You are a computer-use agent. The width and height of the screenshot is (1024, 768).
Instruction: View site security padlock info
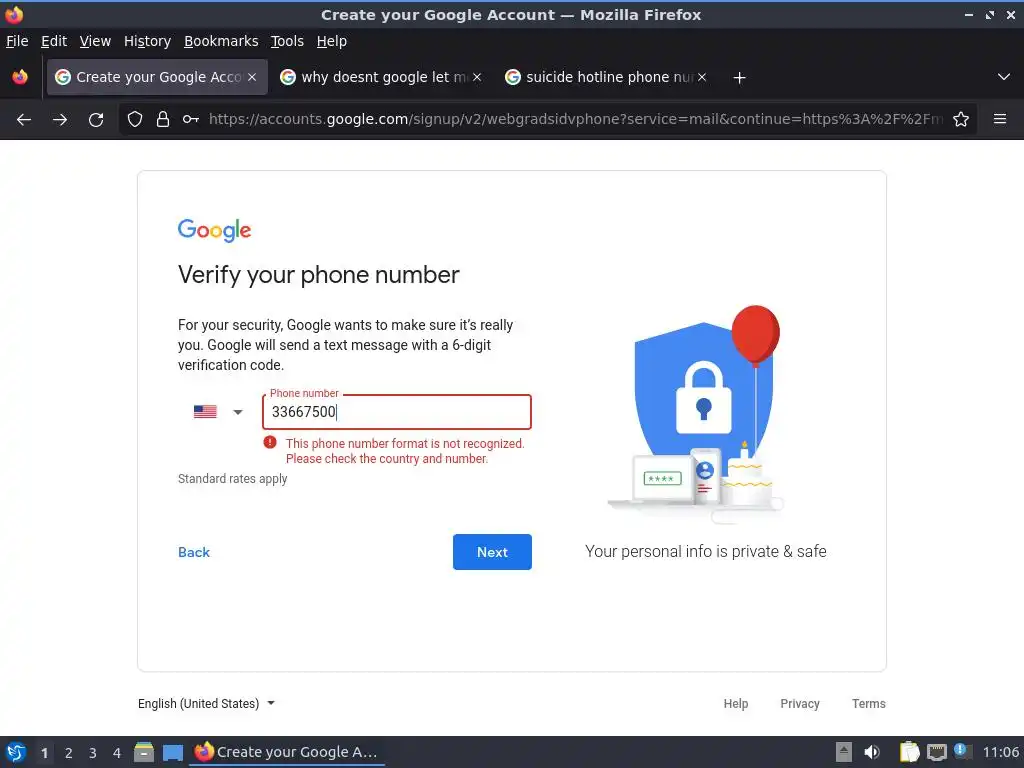pos(163,120)
